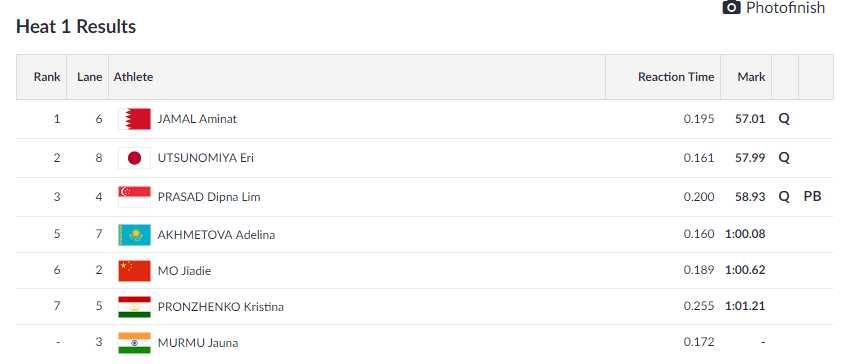The image size is (846, 364).
Task: Select MURMU Jauna athlete name
Action: point(198,343)
